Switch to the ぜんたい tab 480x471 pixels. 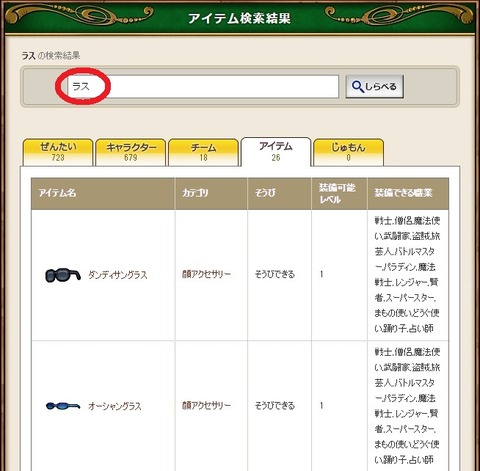point(58,152)
